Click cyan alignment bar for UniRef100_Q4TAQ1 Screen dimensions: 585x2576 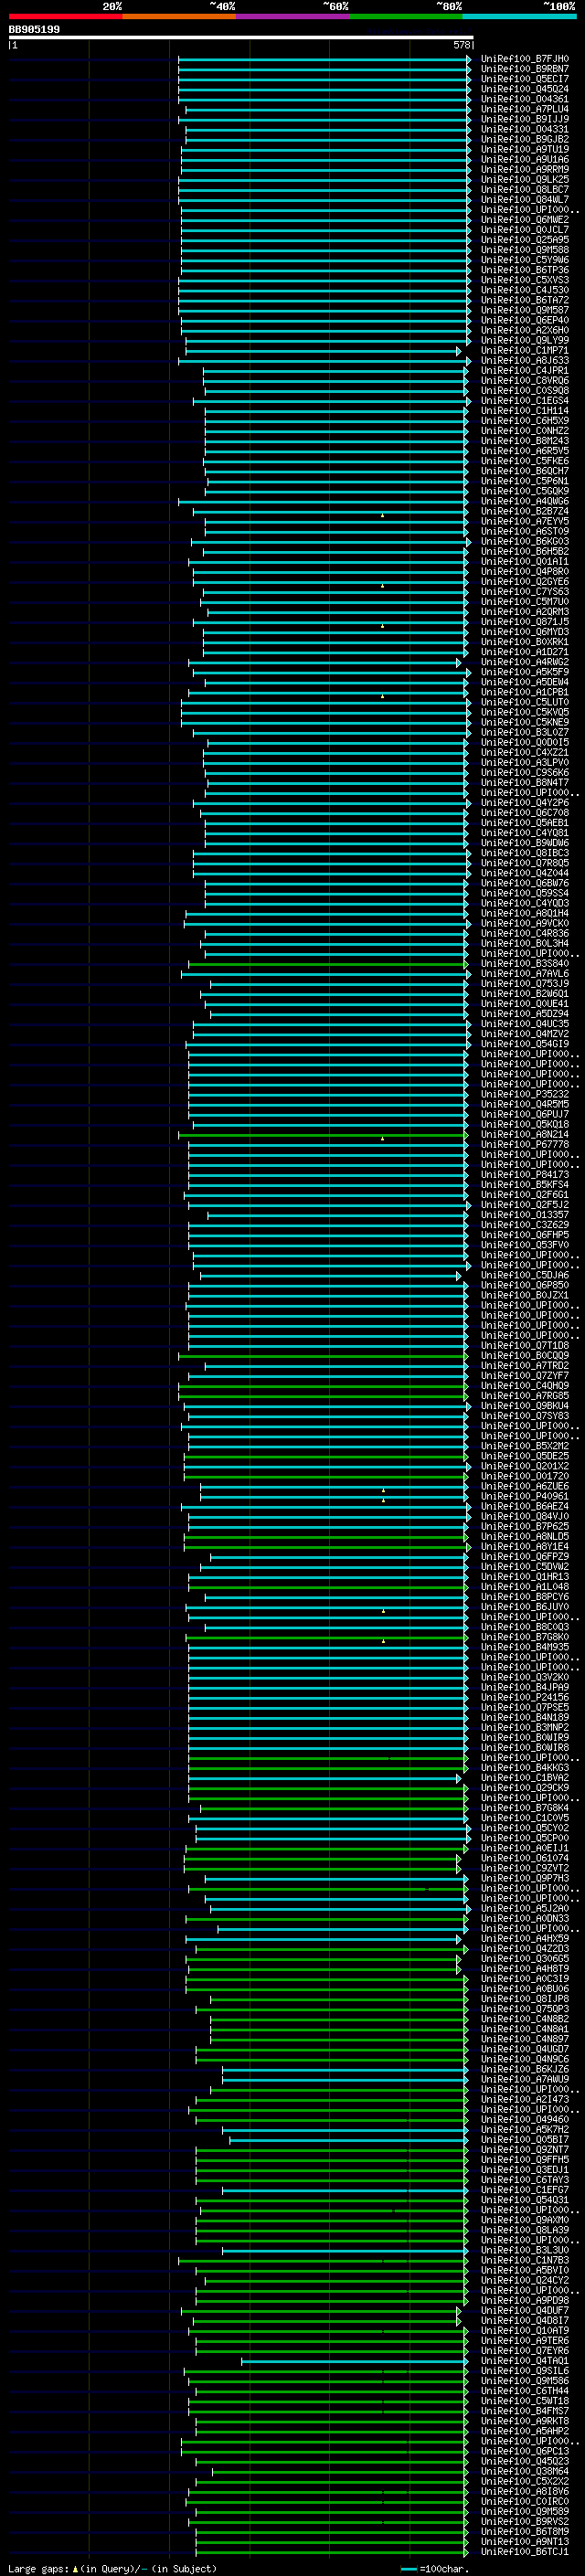tap(352, 2361)
